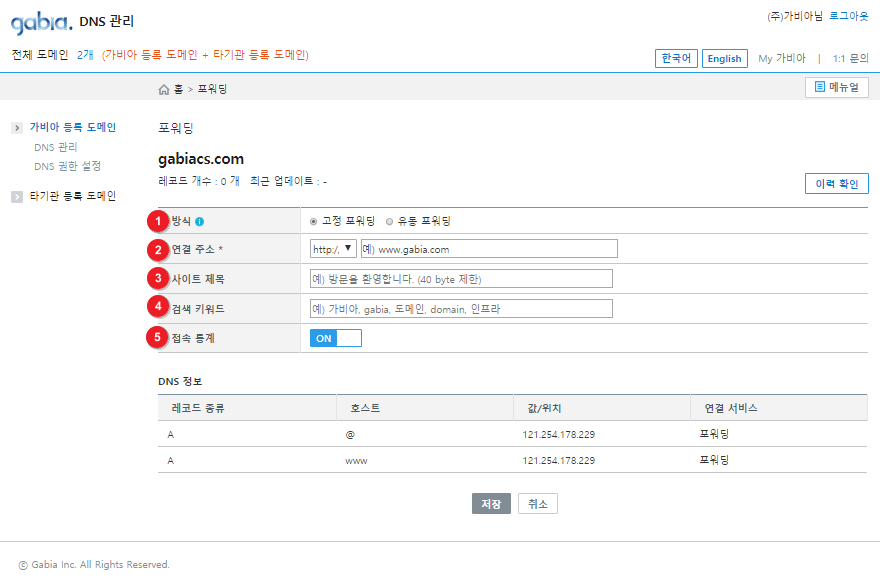Image resolution: width=880 pixels, height=585 pixels.
Task: Click 포워딩 breadcrumb text
Action: (212, 89)
